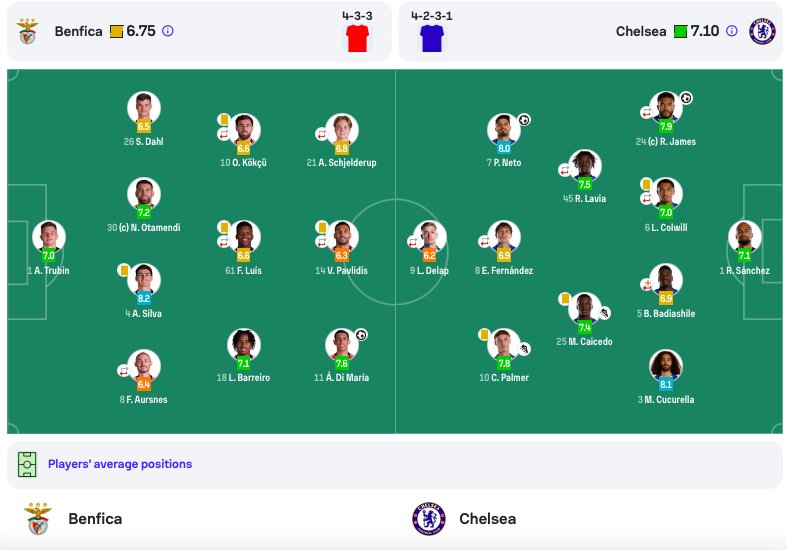Click goalkeeper R. Sánchez's avatar

click(744, 237)
